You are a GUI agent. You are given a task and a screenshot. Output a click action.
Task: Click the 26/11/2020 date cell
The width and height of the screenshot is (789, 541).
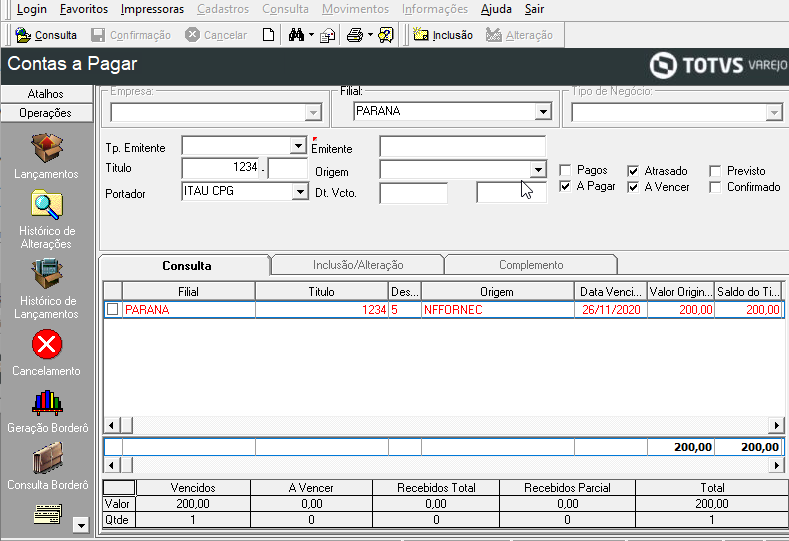click(x=611, y=310)
